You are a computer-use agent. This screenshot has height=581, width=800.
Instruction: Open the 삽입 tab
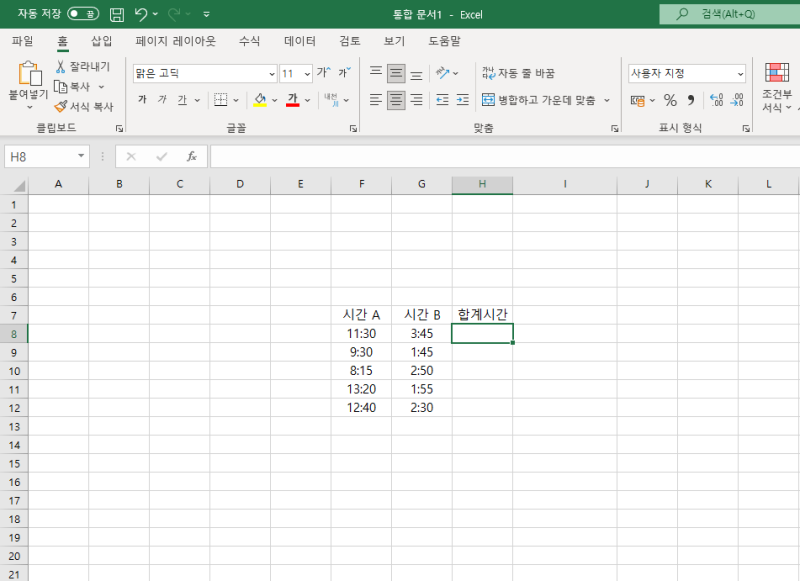102,41
